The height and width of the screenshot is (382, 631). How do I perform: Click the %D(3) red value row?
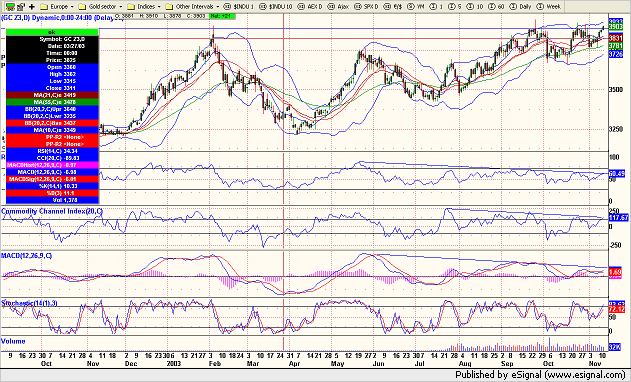coord(52,193)
